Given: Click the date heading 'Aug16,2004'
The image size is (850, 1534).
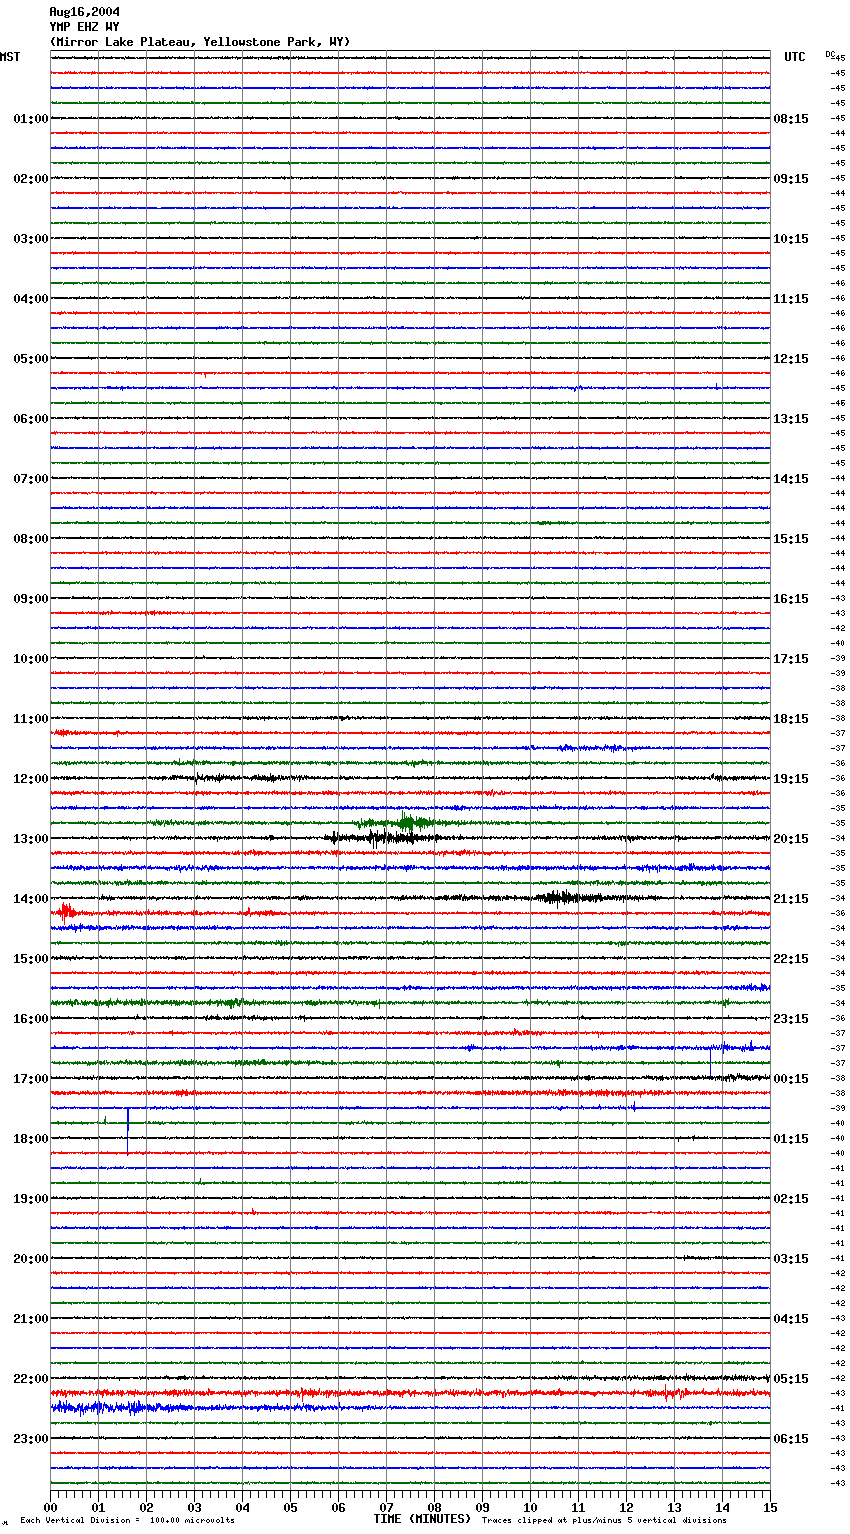Looking at the screenshot, I should [x=84, y=12].
